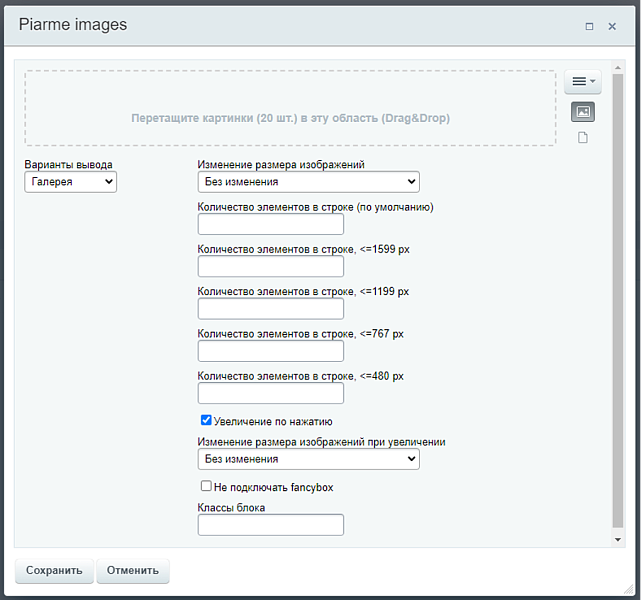The width and height of the screenshot is (641, 600).
Task: Enable the 'Не подключать fancybox' checkbox
Action: click(x=206, y=487)
